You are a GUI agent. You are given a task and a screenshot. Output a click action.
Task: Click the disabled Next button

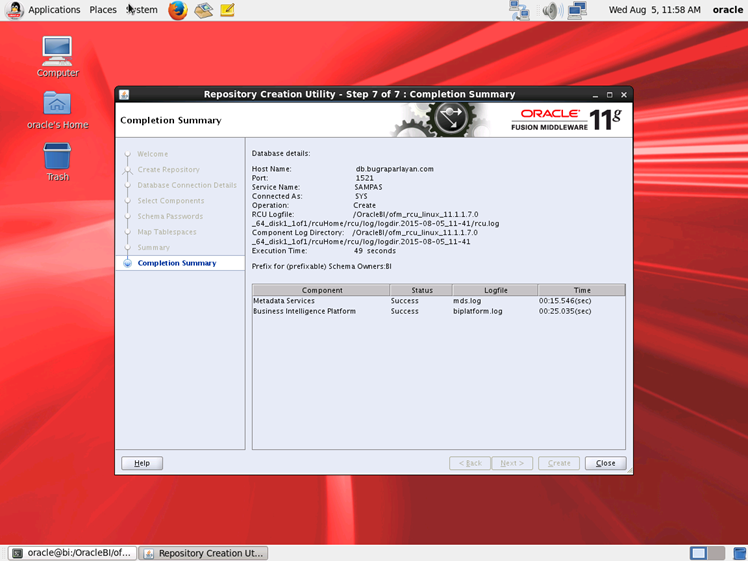pos(512,463)
